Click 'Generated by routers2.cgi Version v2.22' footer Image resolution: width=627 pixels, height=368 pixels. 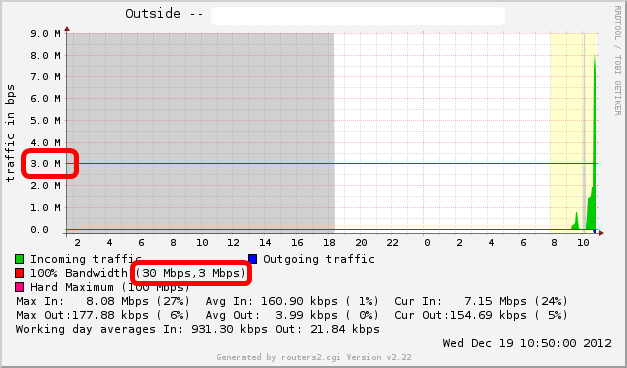pos(314,357)
